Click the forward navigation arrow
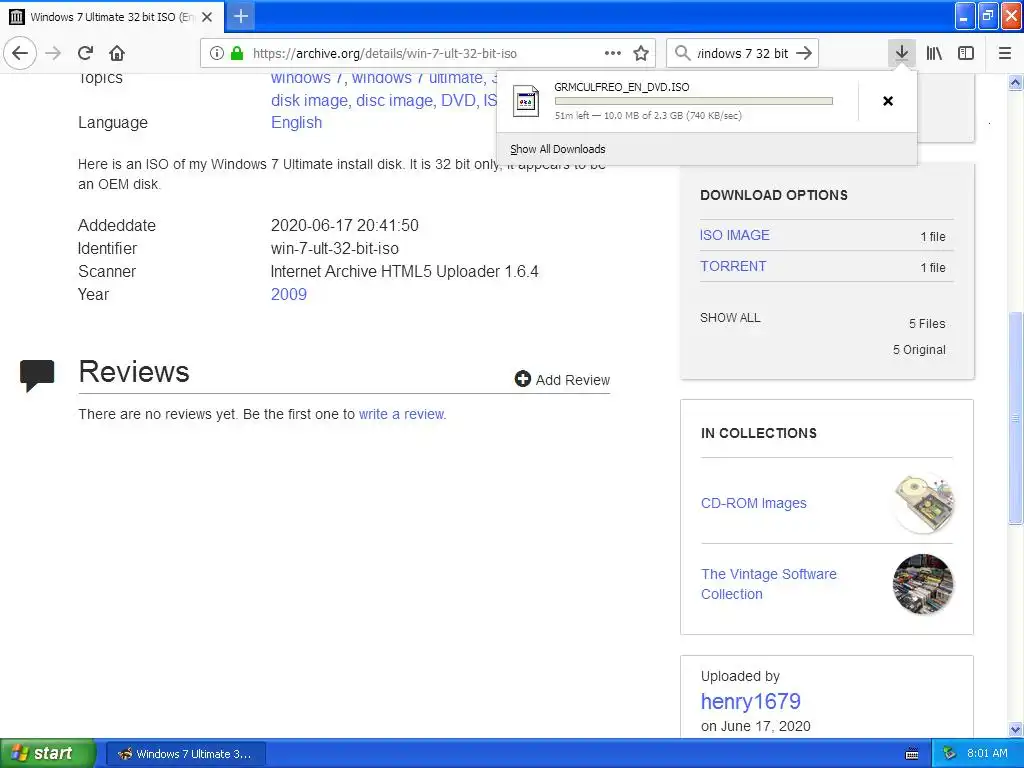 point(54,53)
